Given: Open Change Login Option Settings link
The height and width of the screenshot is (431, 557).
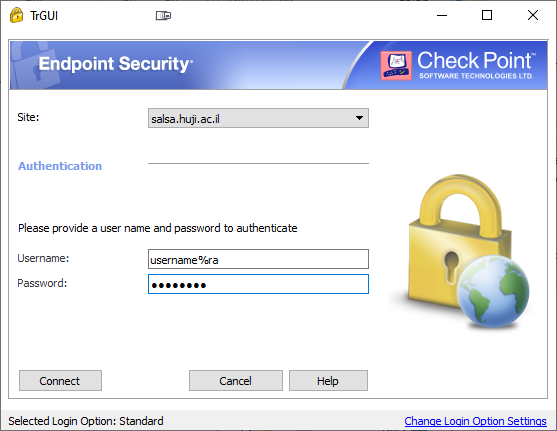Looking at the screenshot, I should click(475, 421).
